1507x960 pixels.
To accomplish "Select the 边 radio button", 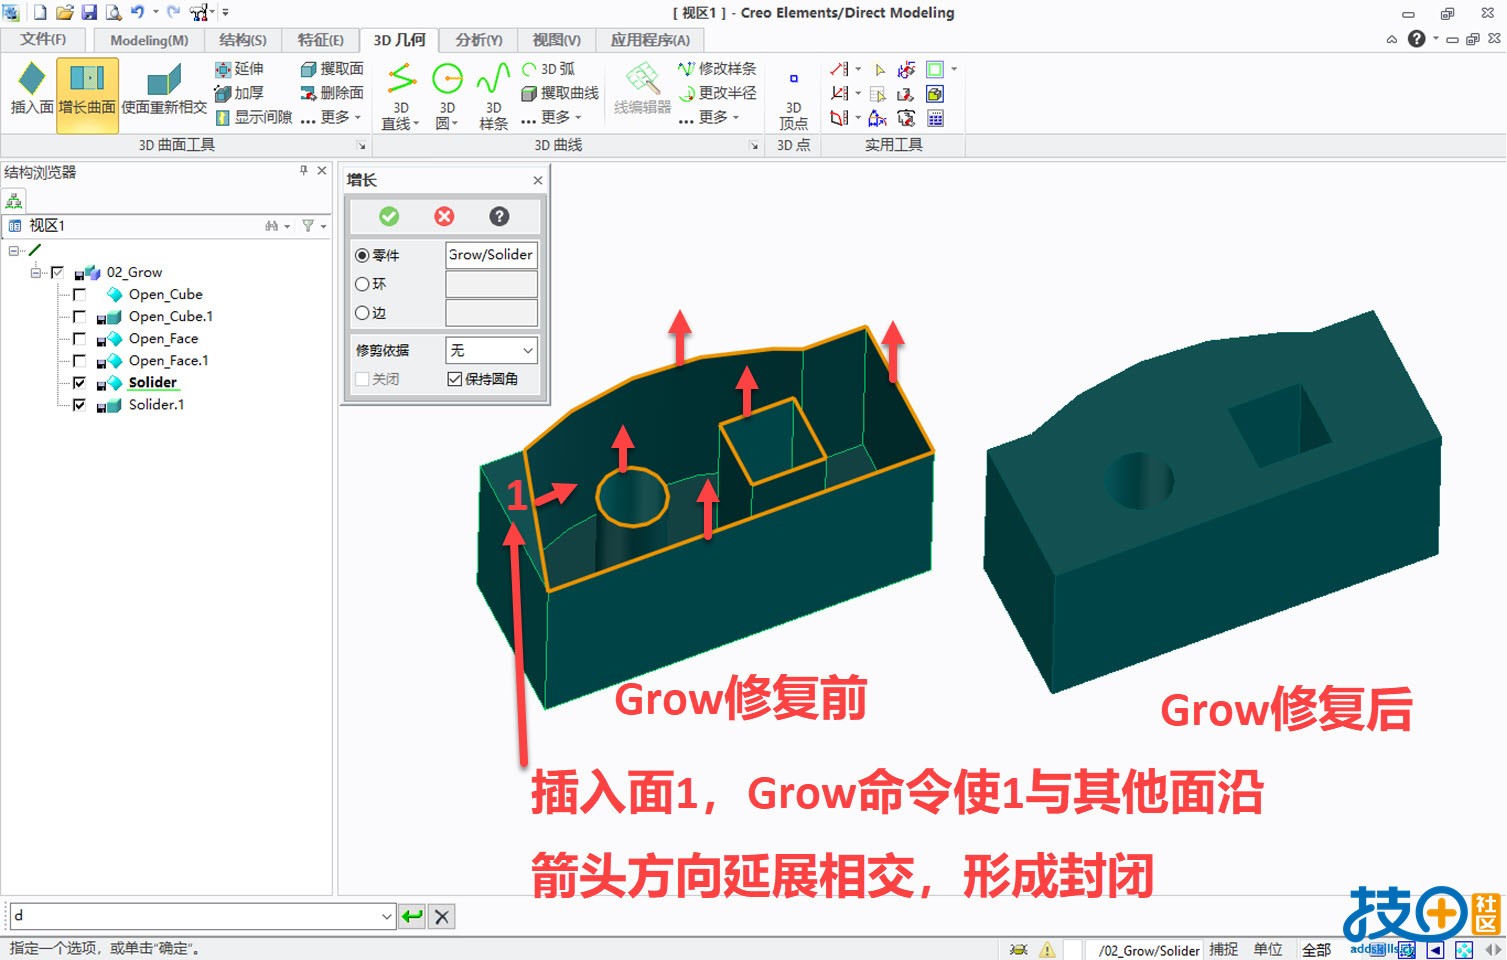I will [362, 313].
